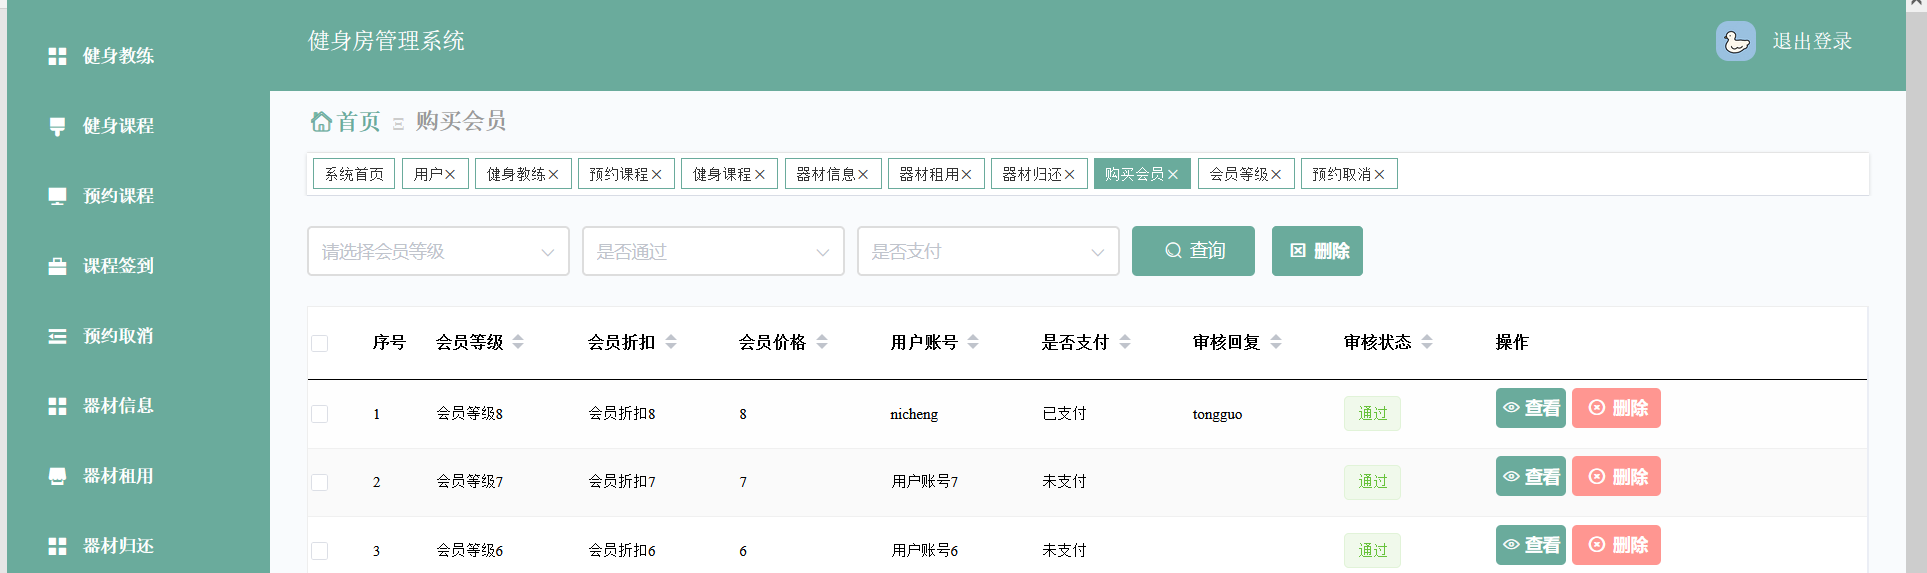The width and height of the screenshot is (1927, 573).
Task: Sort by 会员等级 column arrows
Action: click(x=518, y=342)
